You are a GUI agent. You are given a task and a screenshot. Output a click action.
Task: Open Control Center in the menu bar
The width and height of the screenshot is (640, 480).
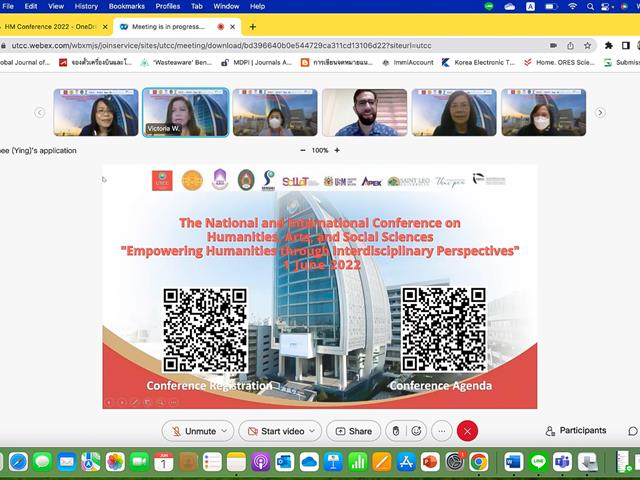click(607, 6)
